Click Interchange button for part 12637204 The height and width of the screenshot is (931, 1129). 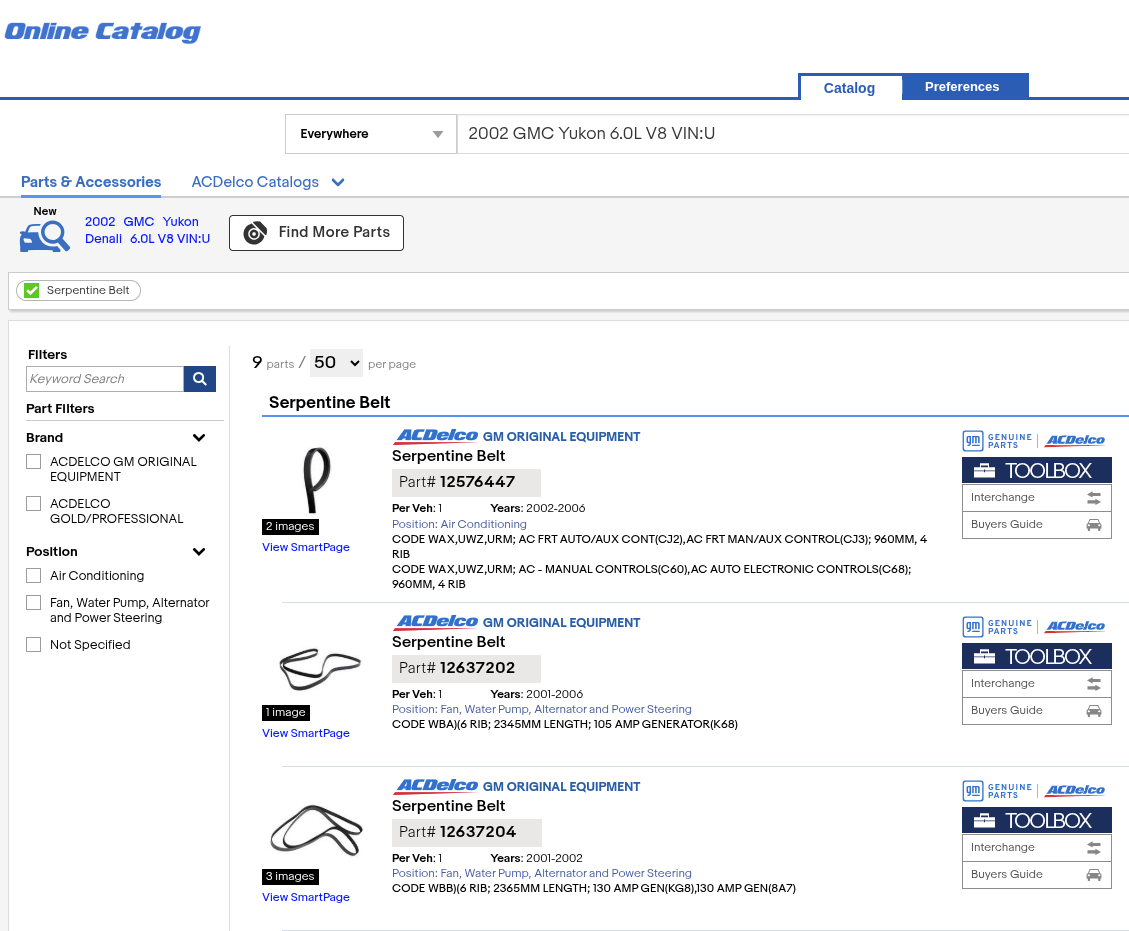1036,847
